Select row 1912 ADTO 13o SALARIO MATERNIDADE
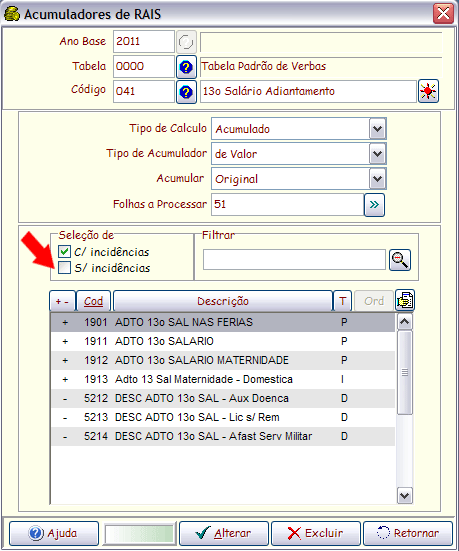The width and height of the screenshot is (459, 551). coord(223,361)
